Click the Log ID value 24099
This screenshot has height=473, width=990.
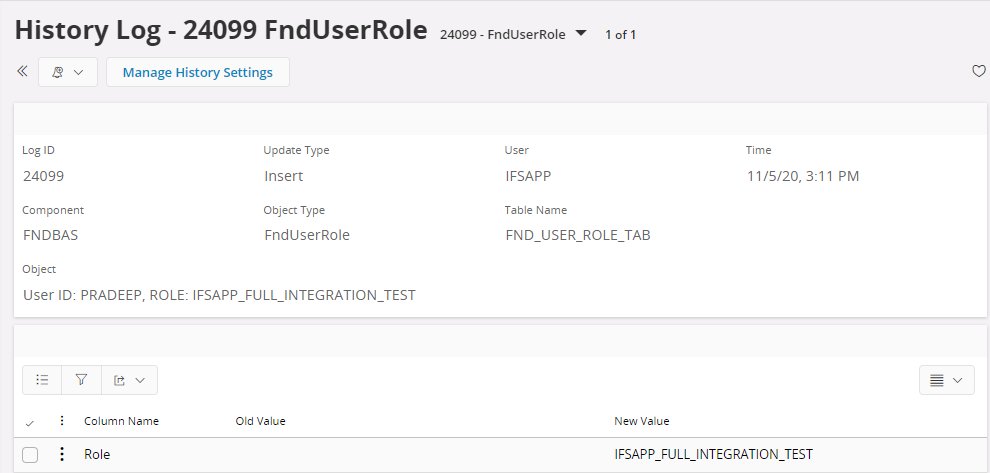point(43,176)
